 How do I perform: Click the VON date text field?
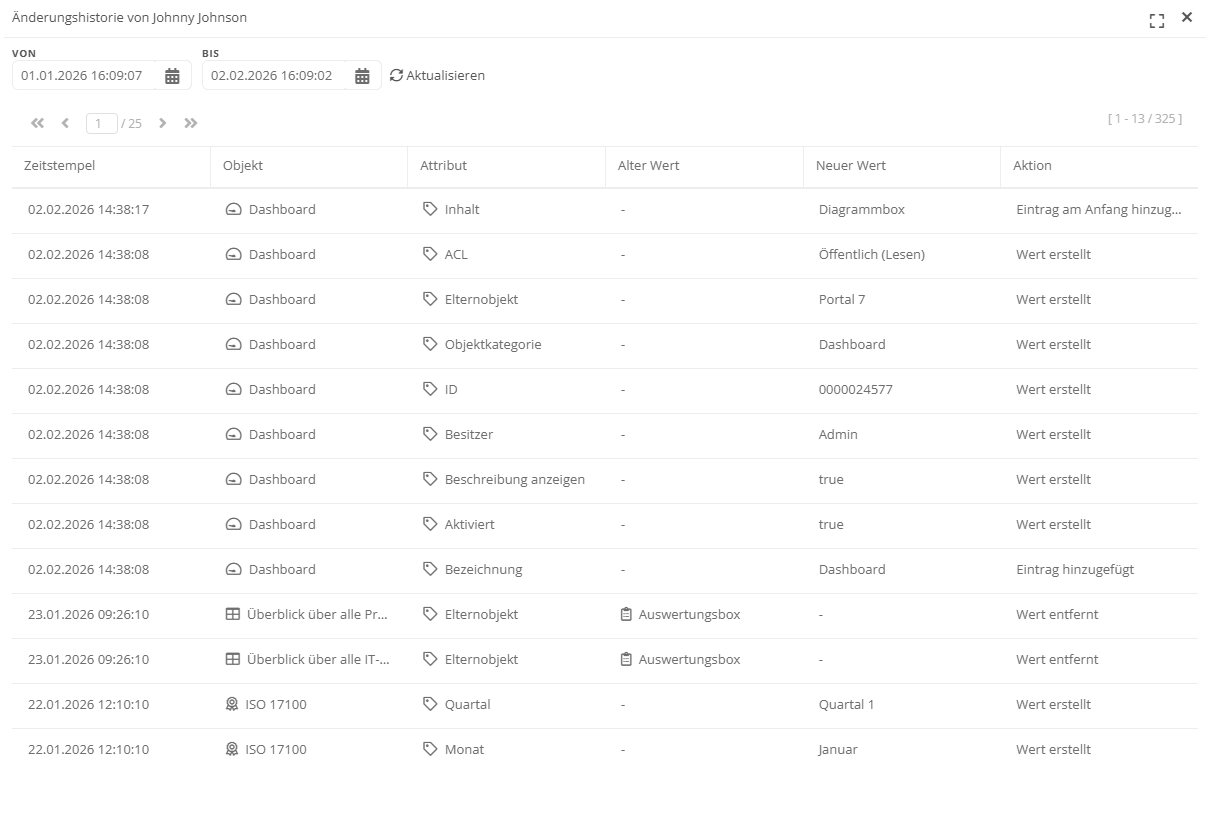coord(85,76)
